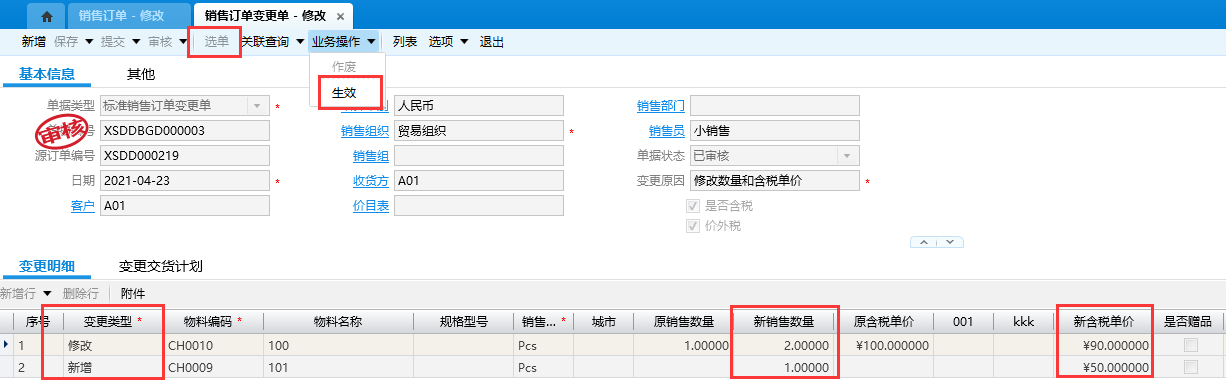Image resolution: width=1226 pixels, height=382 pixels.
Task: Click the 源订单编号 field XSDD000219
Action: coord(184,156)
